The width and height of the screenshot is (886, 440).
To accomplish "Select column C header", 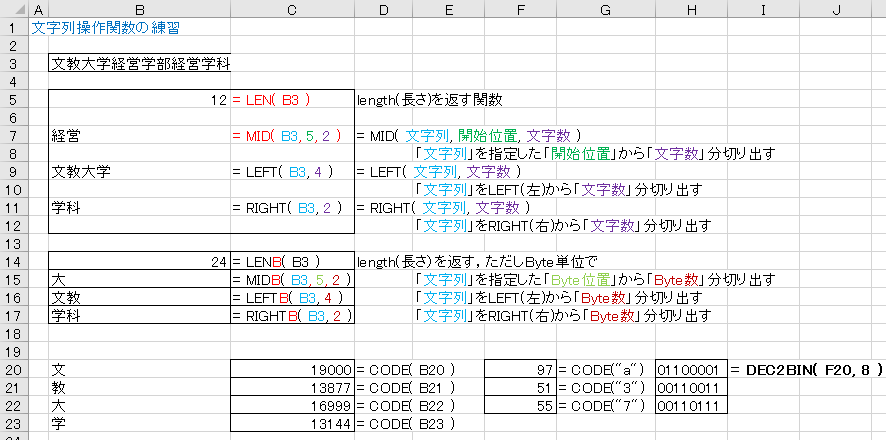I will point(292,8).
